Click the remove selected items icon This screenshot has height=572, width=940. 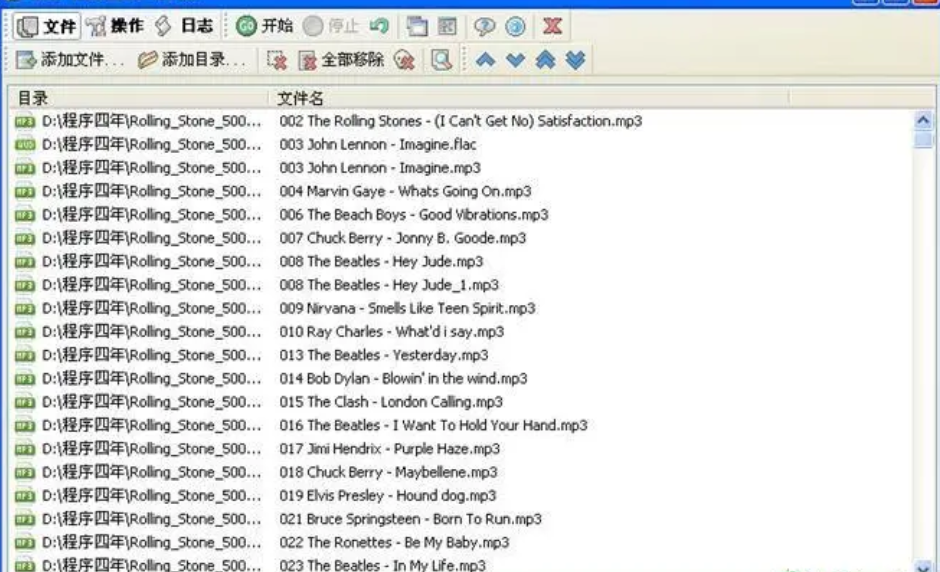click(x=277, y=60)
